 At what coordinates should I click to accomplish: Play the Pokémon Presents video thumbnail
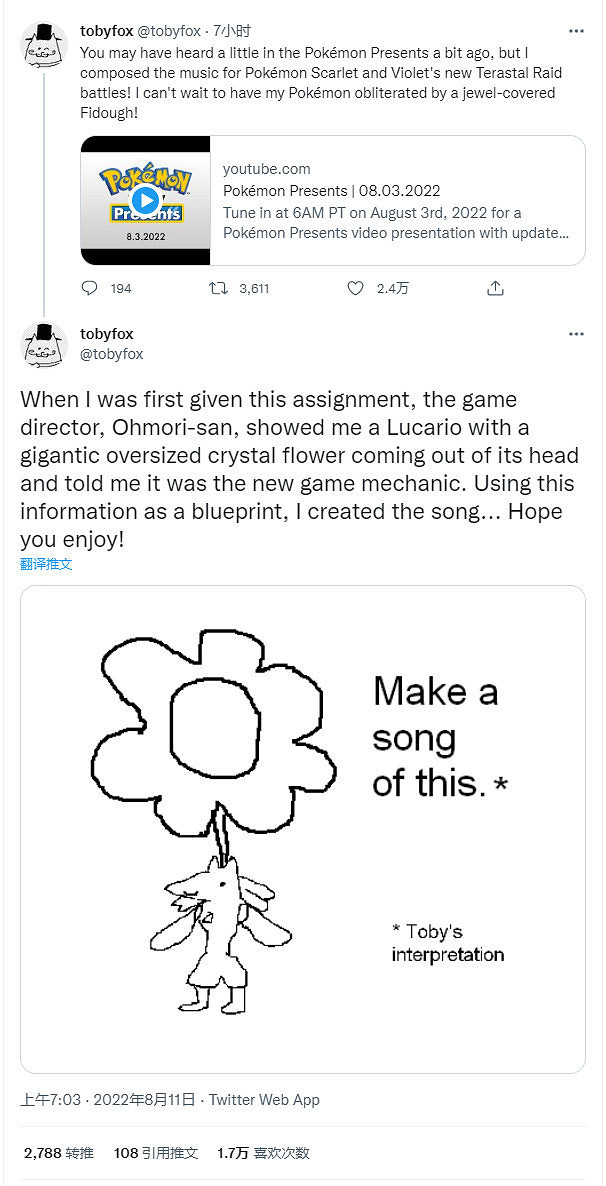click(145, 200)
